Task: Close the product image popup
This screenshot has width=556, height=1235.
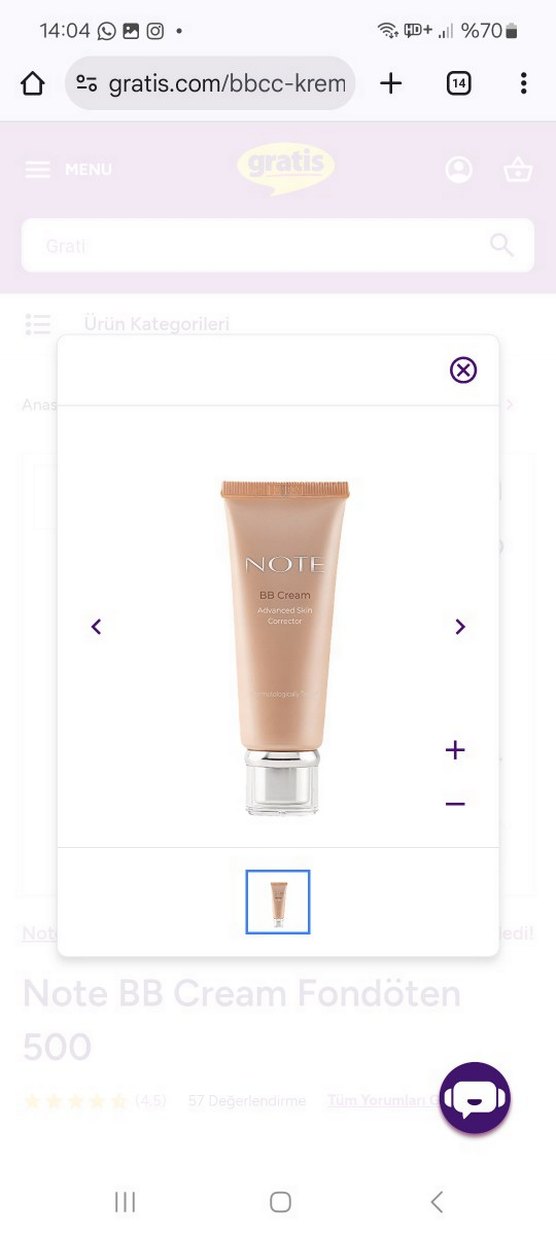Action: [x=463, y=370]
